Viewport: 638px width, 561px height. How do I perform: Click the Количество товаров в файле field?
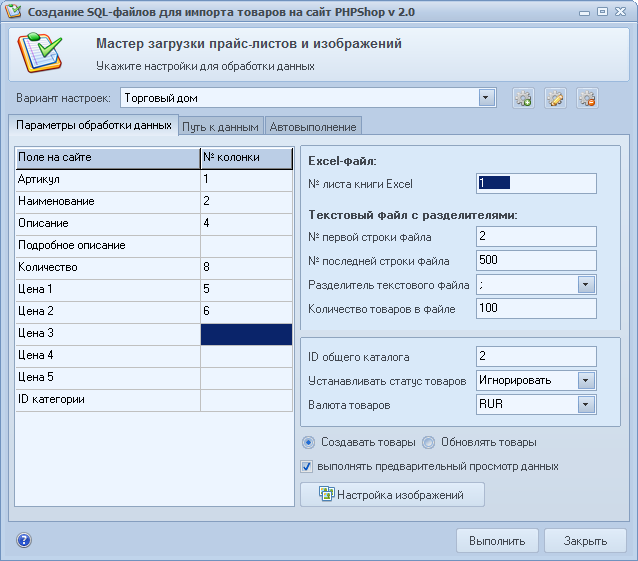536,308
